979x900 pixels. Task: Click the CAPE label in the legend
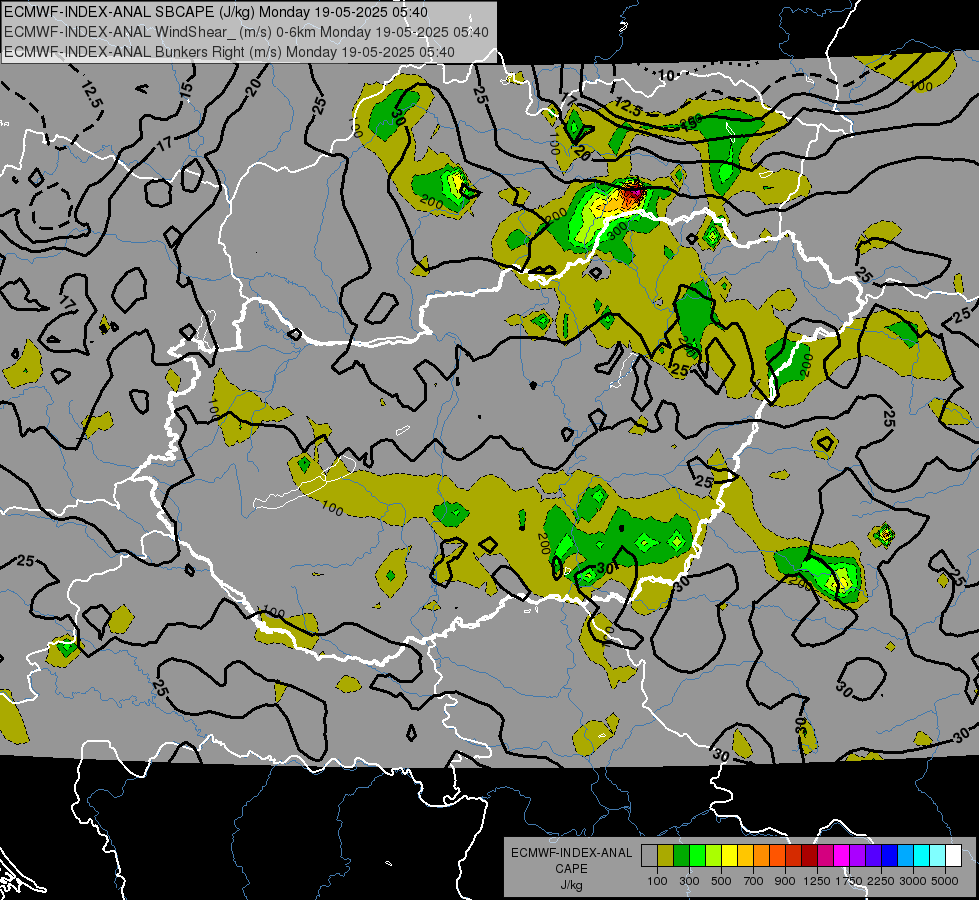pos(571,869)
